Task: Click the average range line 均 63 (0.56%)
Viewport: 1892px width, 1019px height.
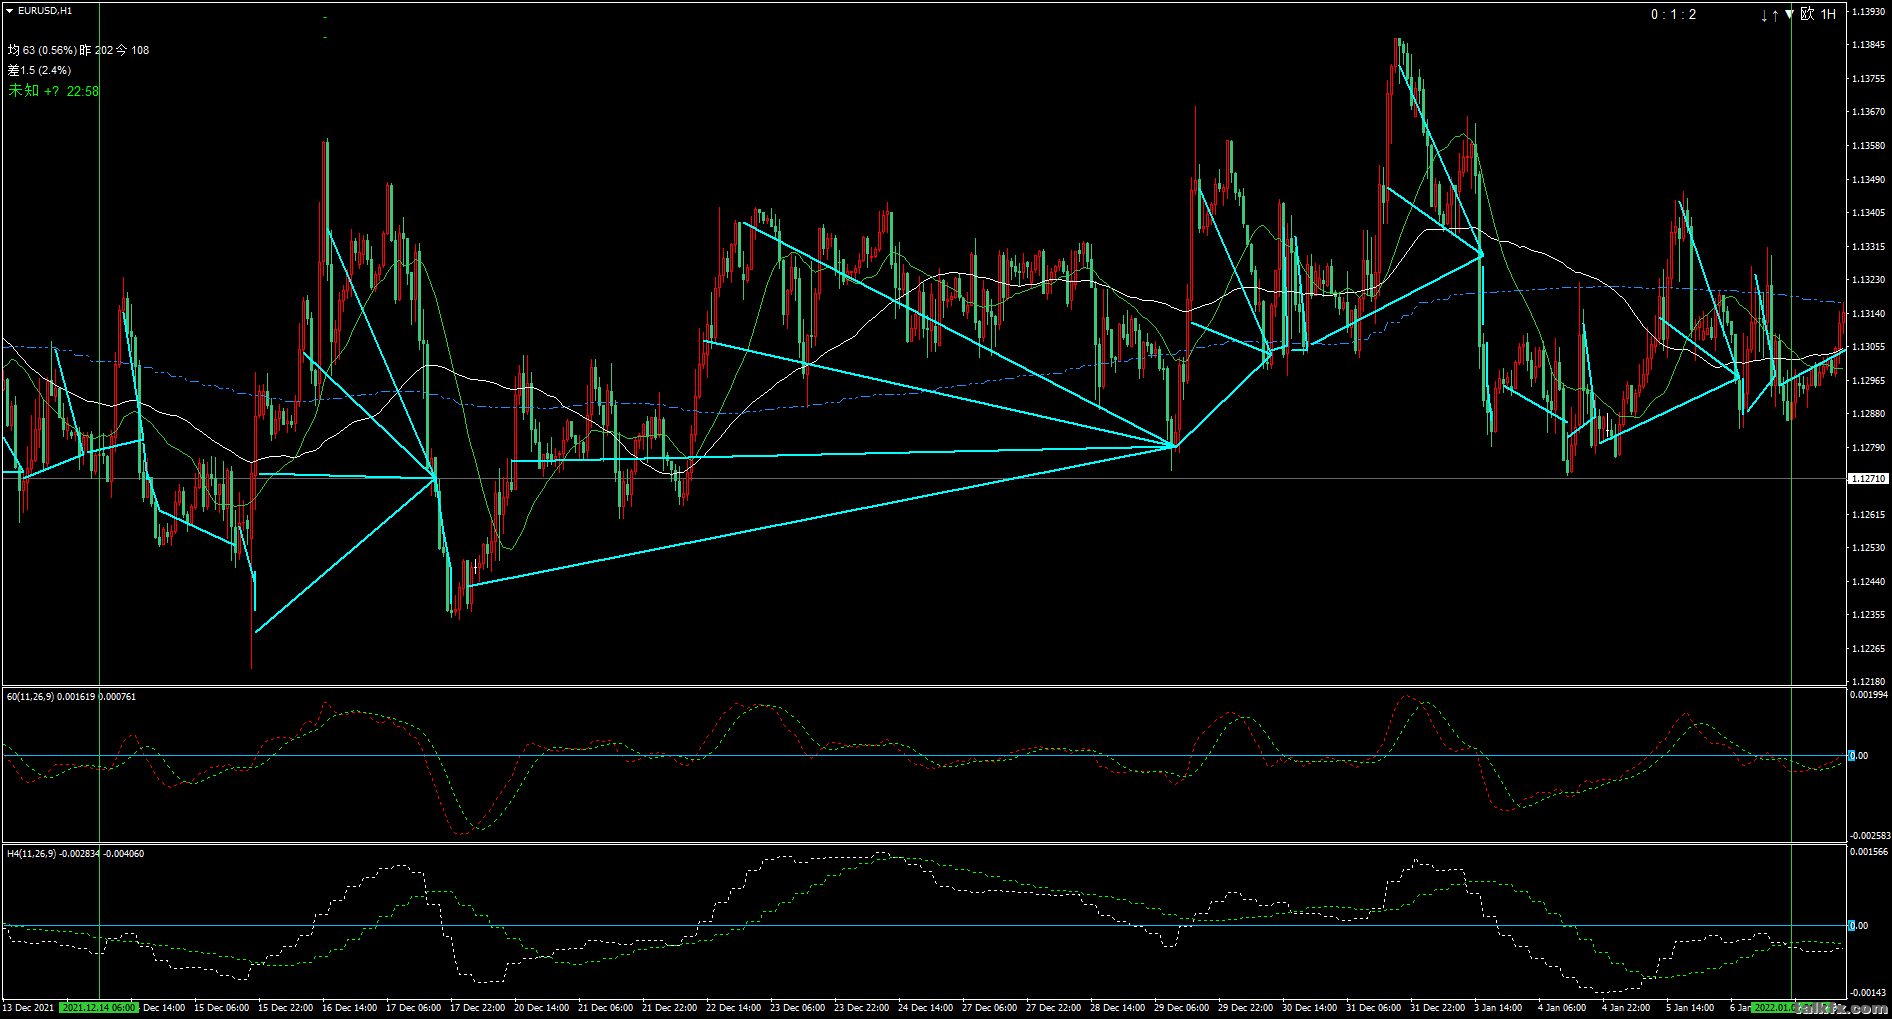Action: point(42,50)
